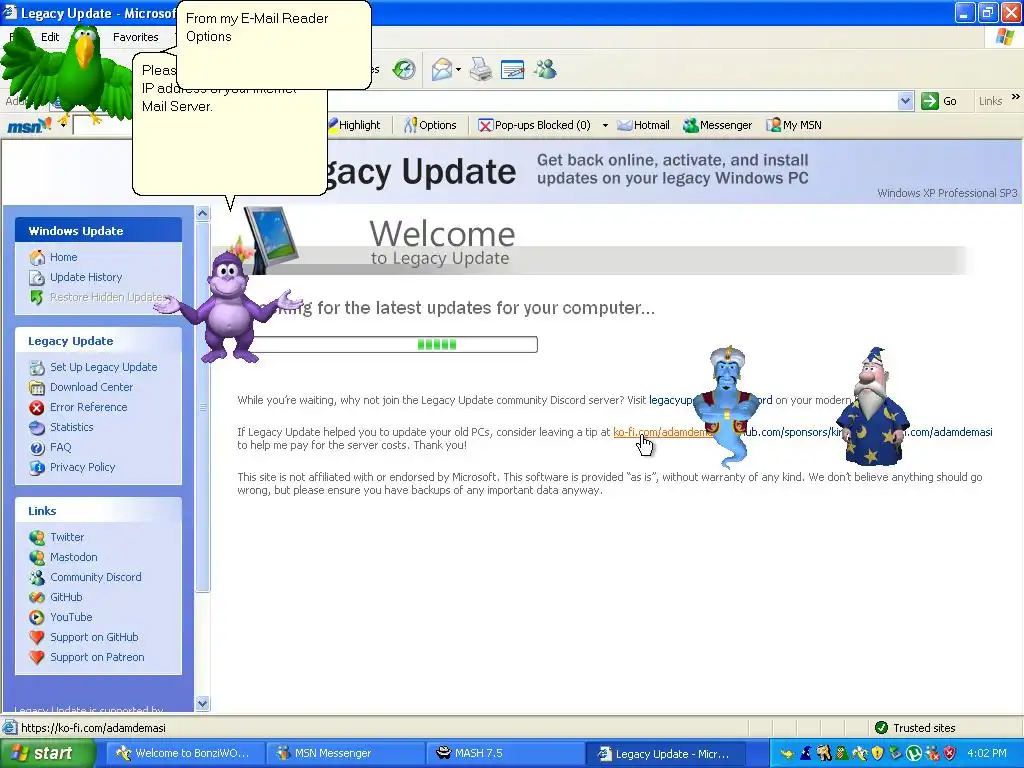Open Error Reference
This screenshot has height=768, width=1024.
(89, 407)
